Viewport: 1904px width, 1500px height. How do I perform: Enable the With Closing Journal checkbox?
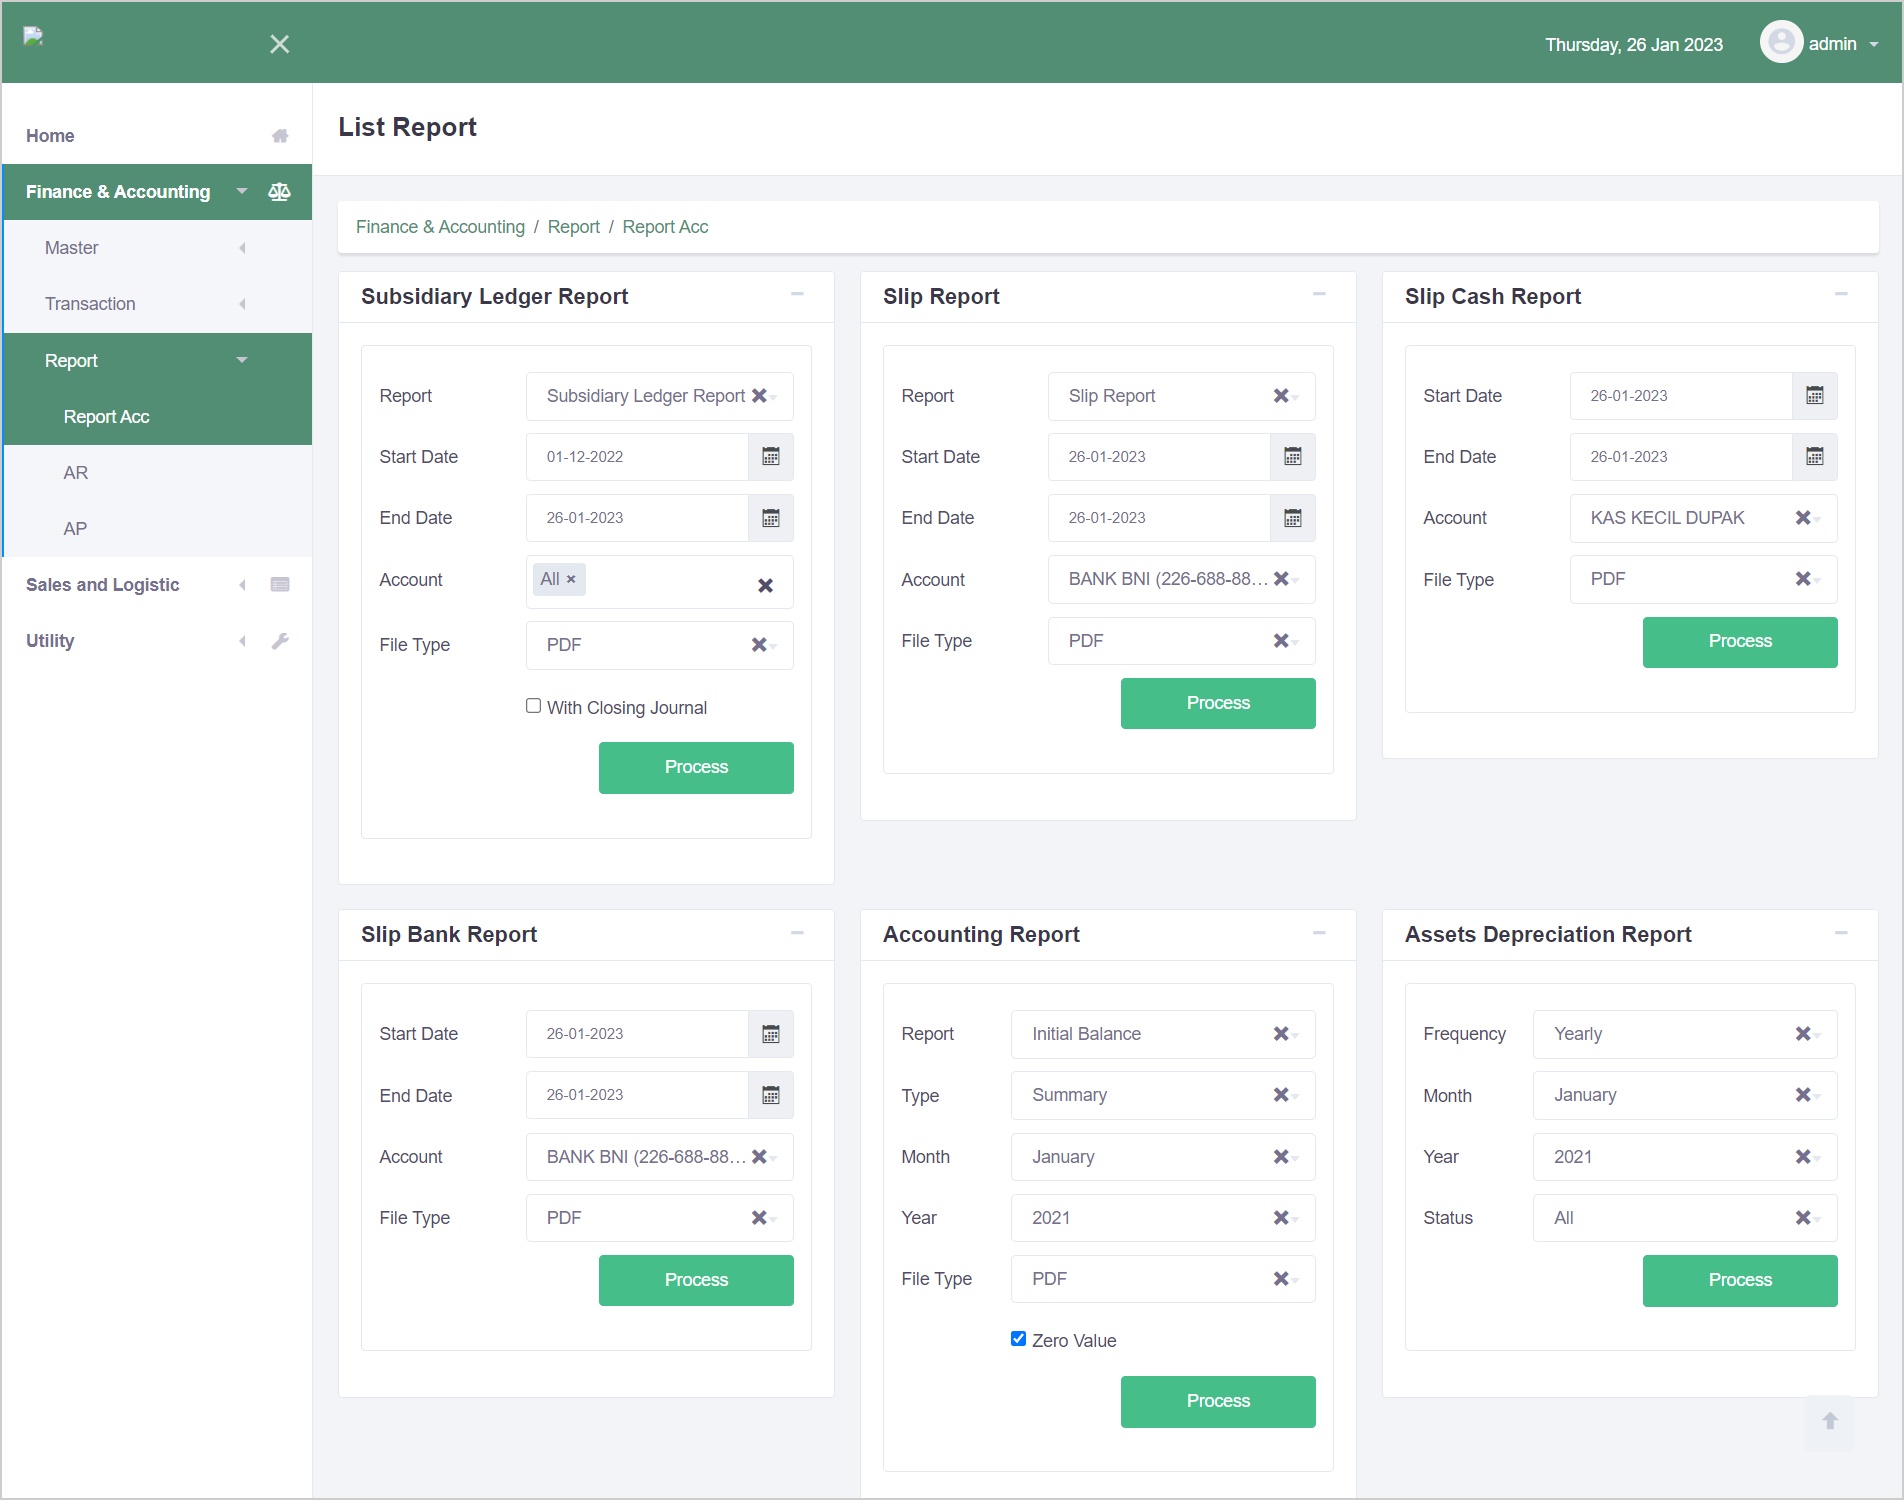click(534, 706)
